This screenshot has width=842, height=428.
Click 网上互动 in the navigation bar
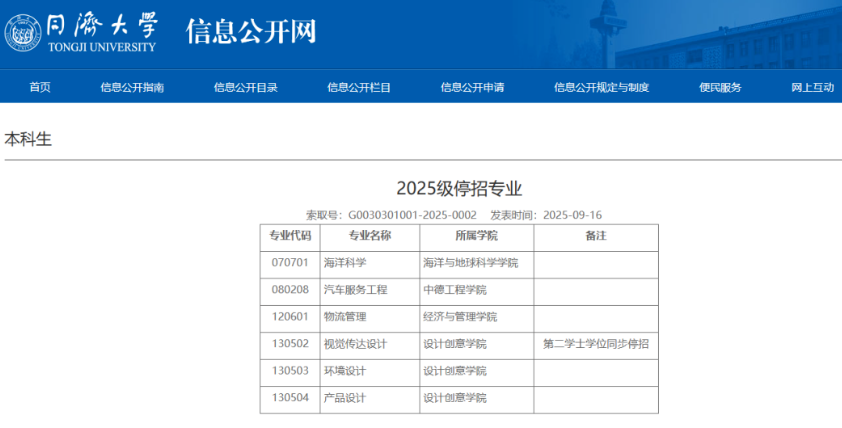tap(812, 87)
